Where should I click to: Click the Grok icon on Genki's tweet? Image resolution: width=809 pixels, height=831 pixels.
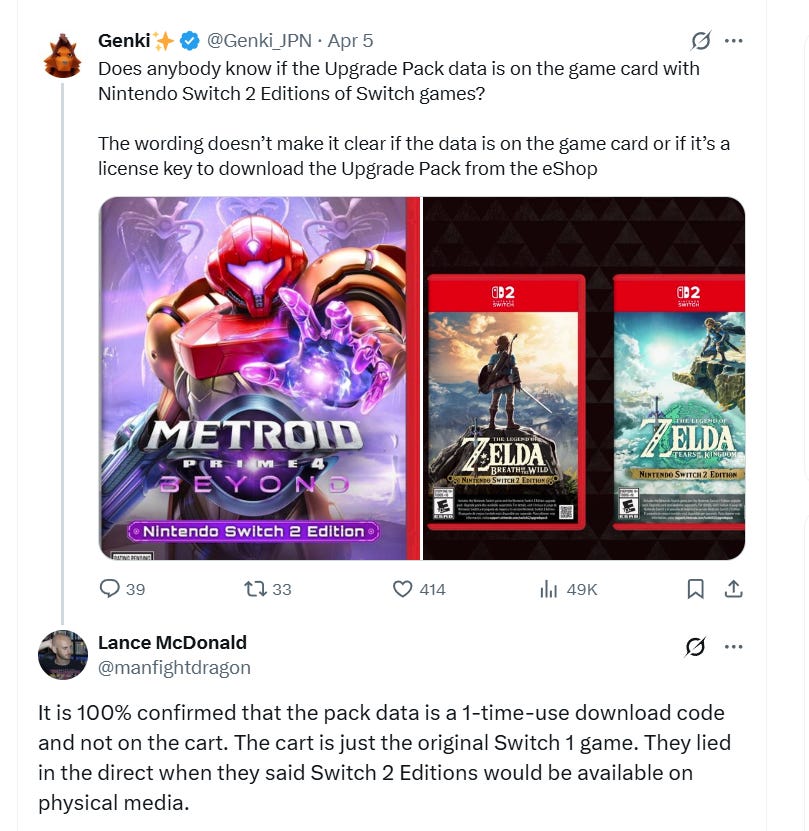pos(700,41)
